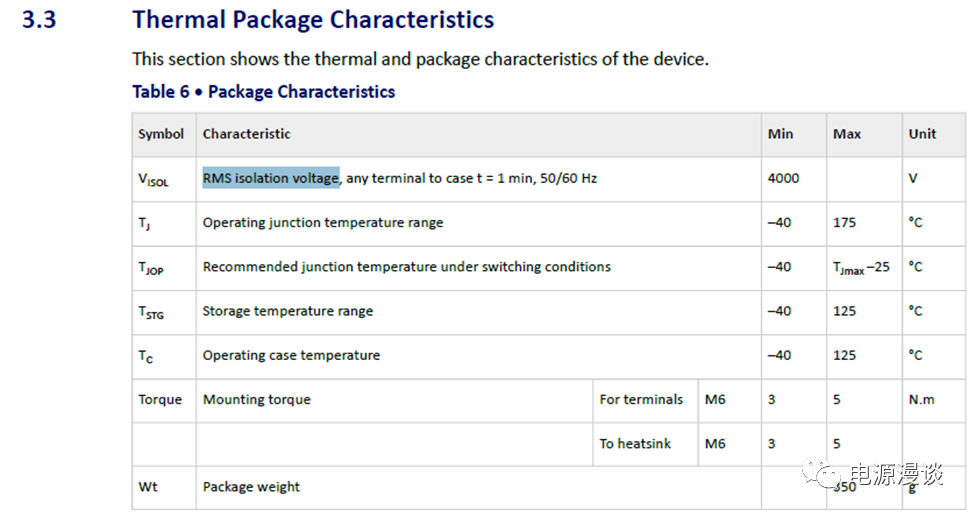975x517 pixels.
Task: Click "Operating junction temperature range" text
Action: tap(323, 222)
